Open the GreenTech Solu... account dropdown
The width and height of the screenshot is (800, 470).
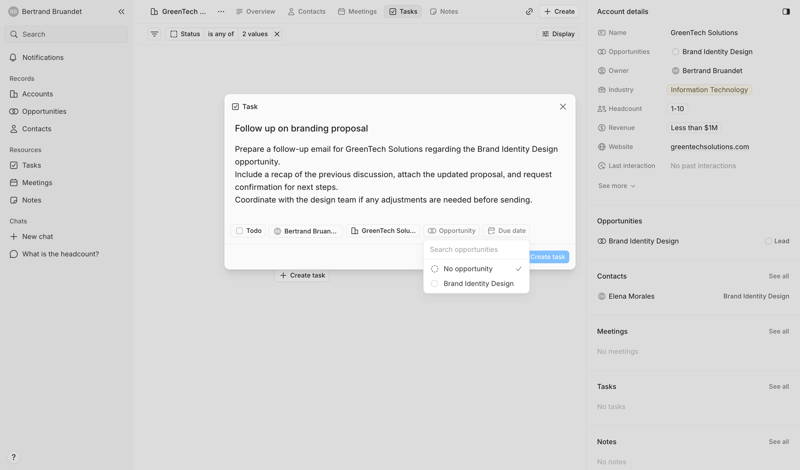point(383,231)
